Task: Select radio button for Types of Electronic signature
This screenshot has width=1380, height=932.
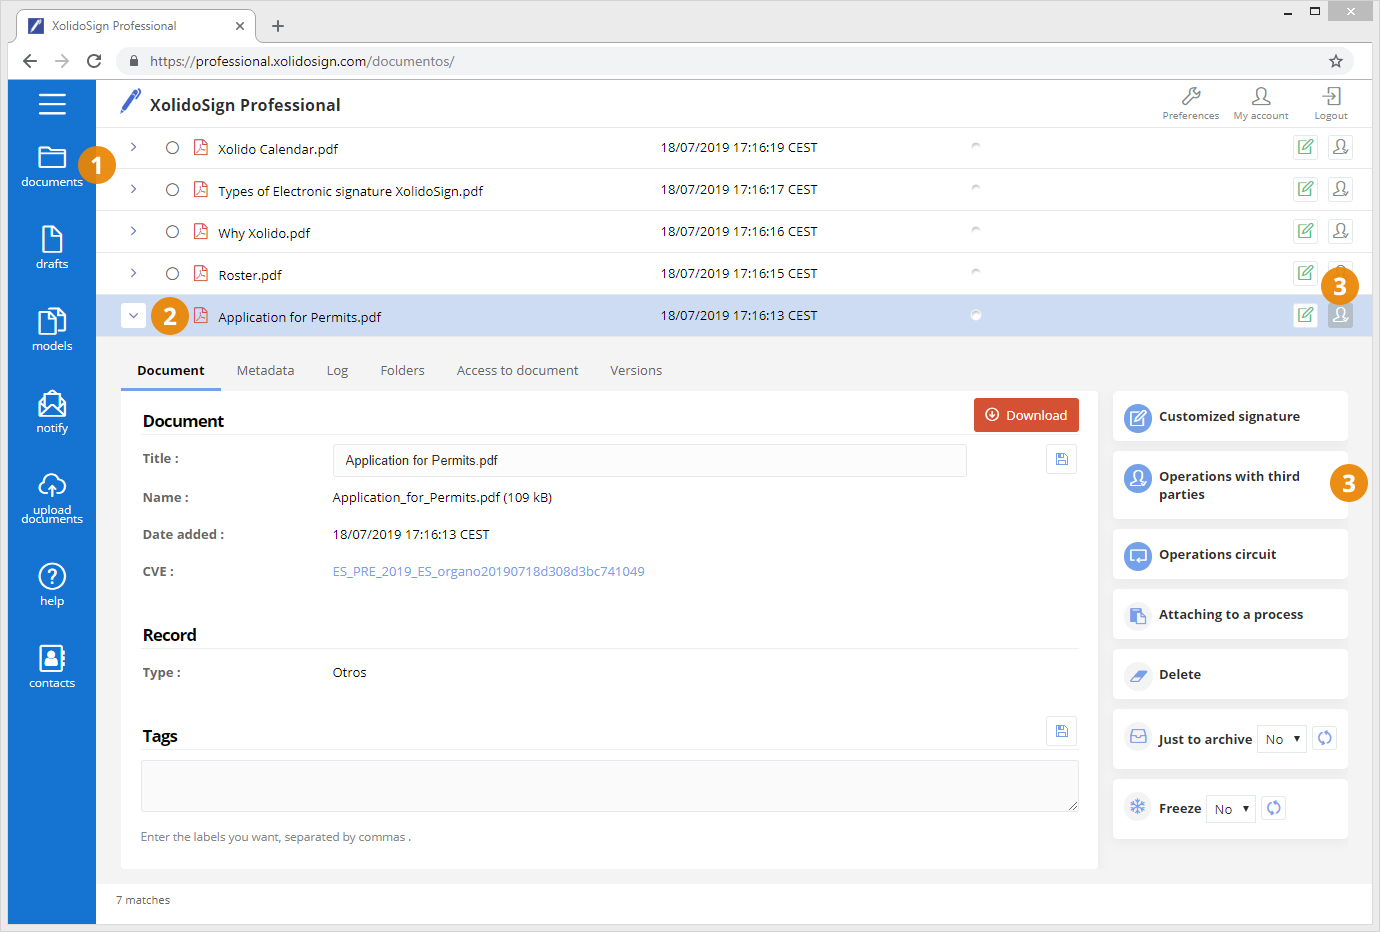Action: 172,190
